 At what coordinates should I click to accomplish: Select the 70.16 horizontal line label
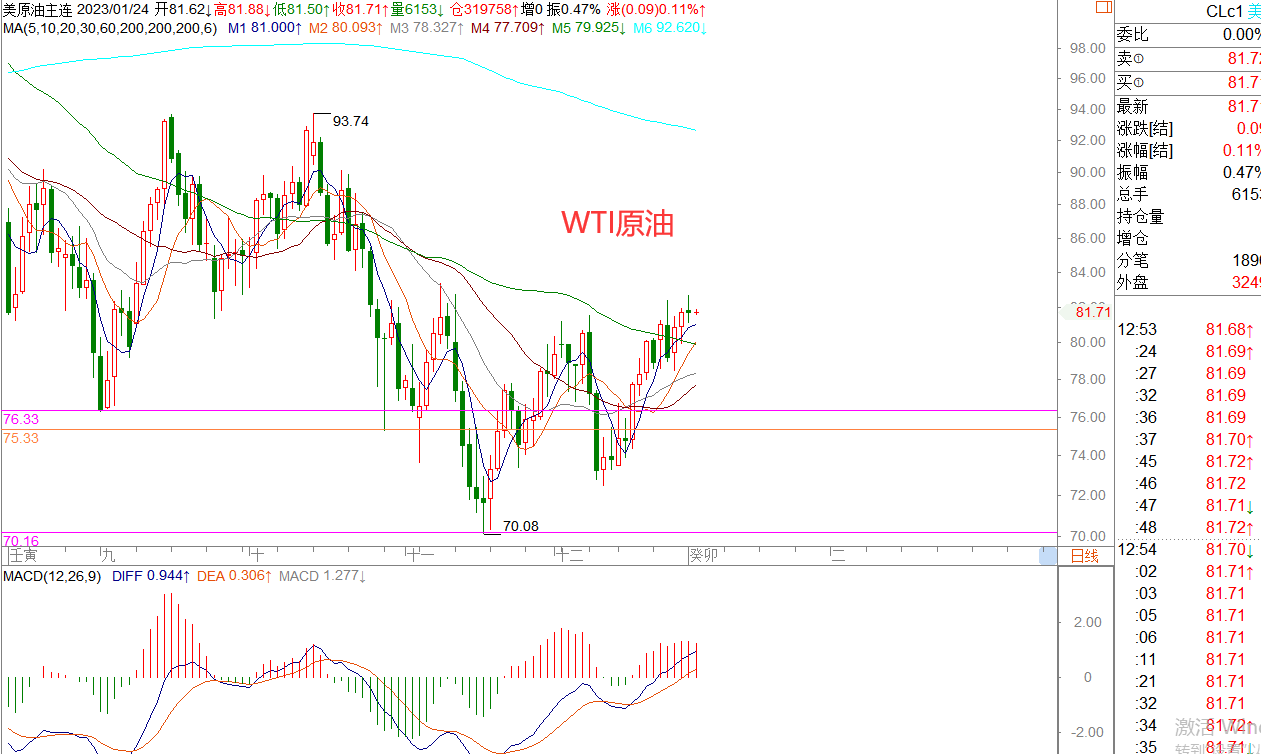20,540
